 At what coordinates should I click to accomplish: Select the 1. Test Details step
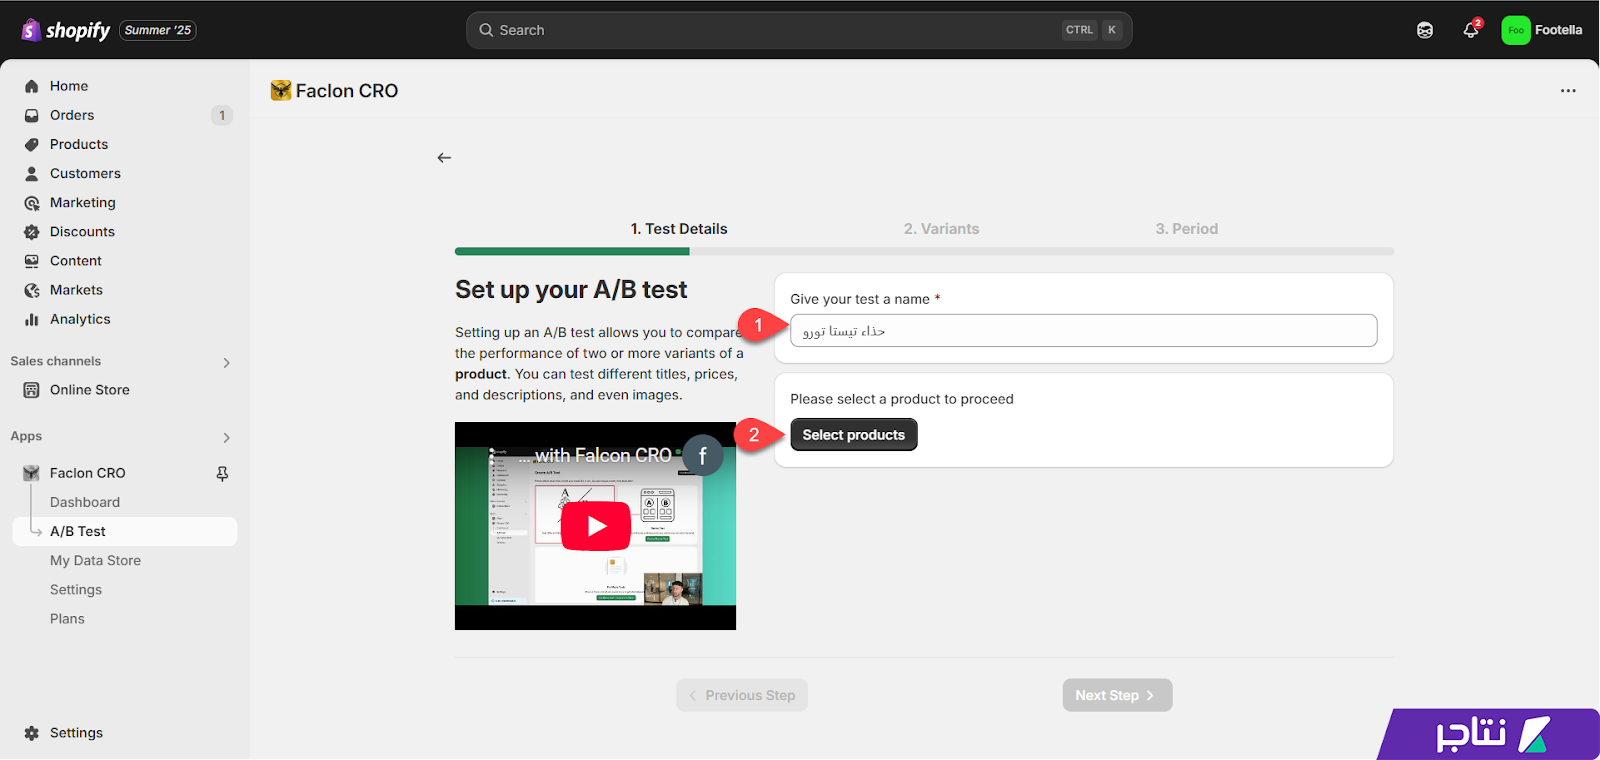point(679,229)
